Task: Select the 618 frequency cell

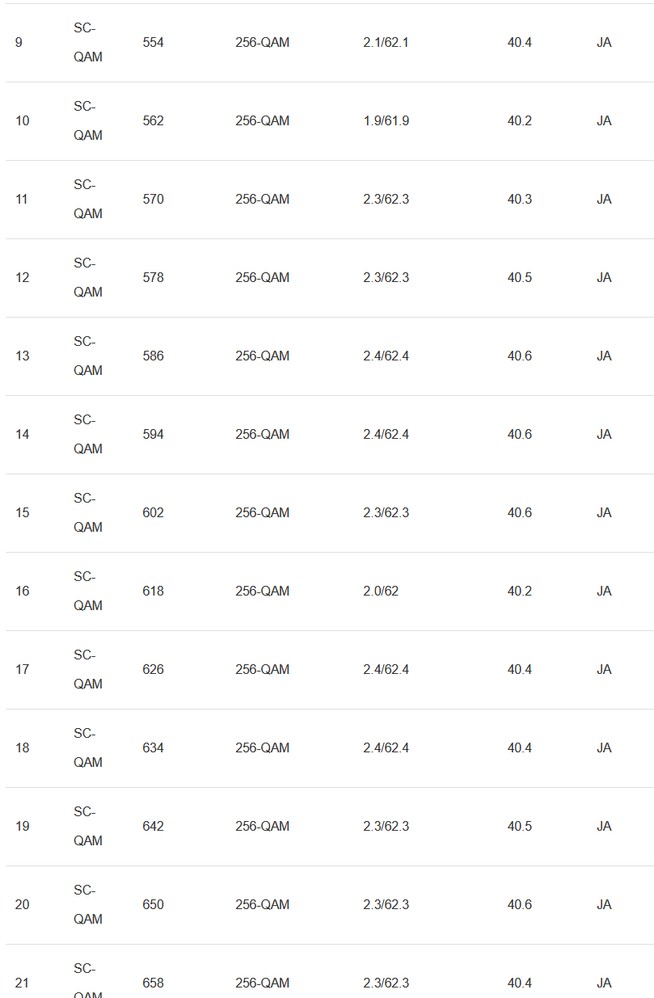Action: point(153,591)
